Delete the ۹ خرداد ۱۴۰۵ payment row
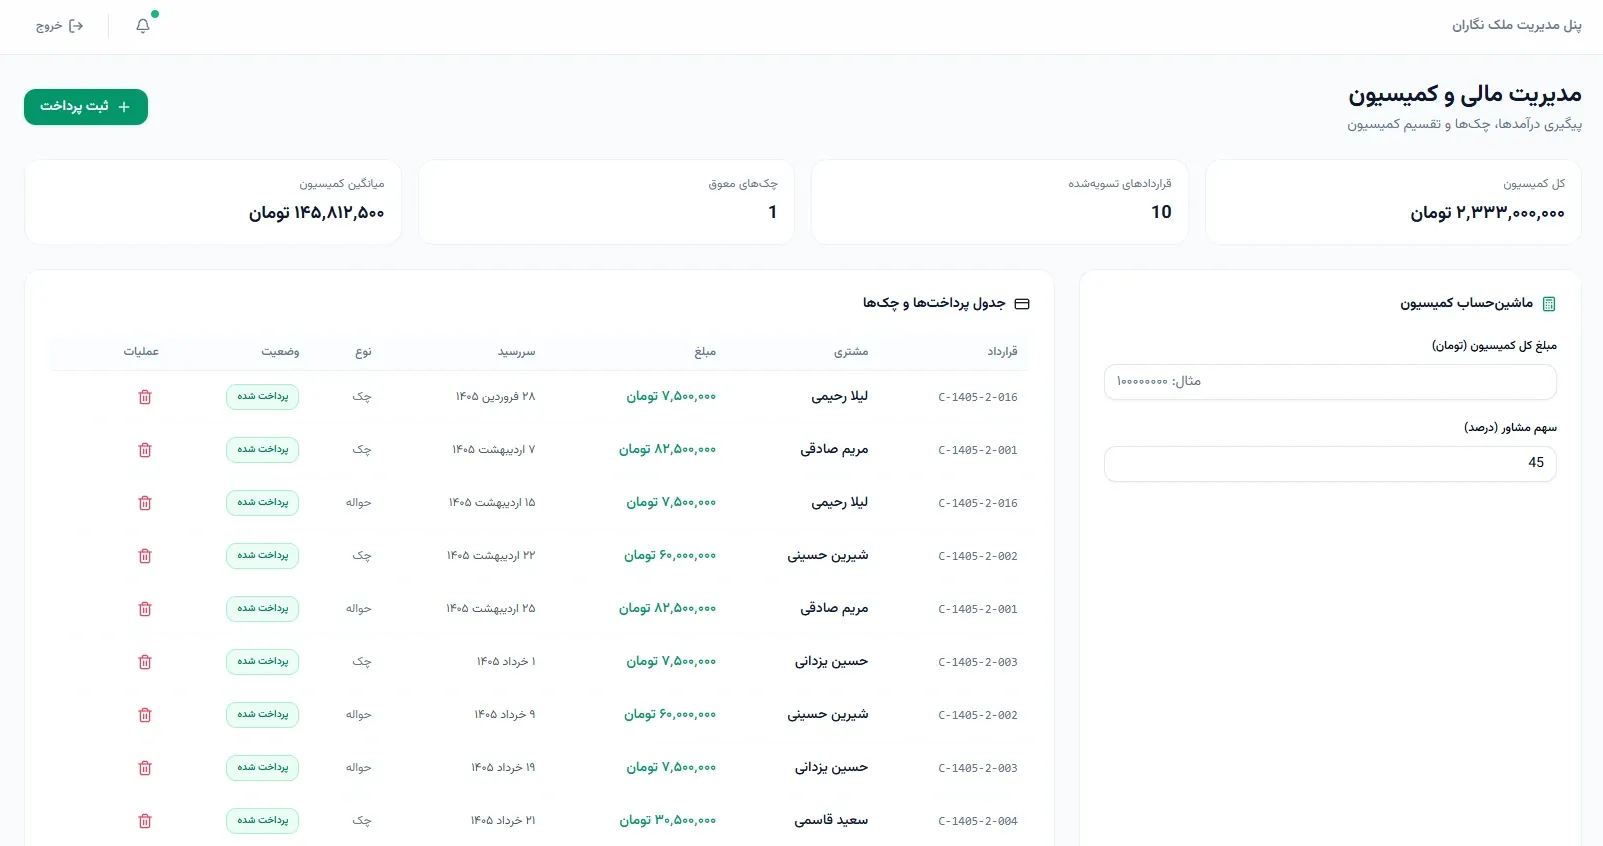 [145, 715]
